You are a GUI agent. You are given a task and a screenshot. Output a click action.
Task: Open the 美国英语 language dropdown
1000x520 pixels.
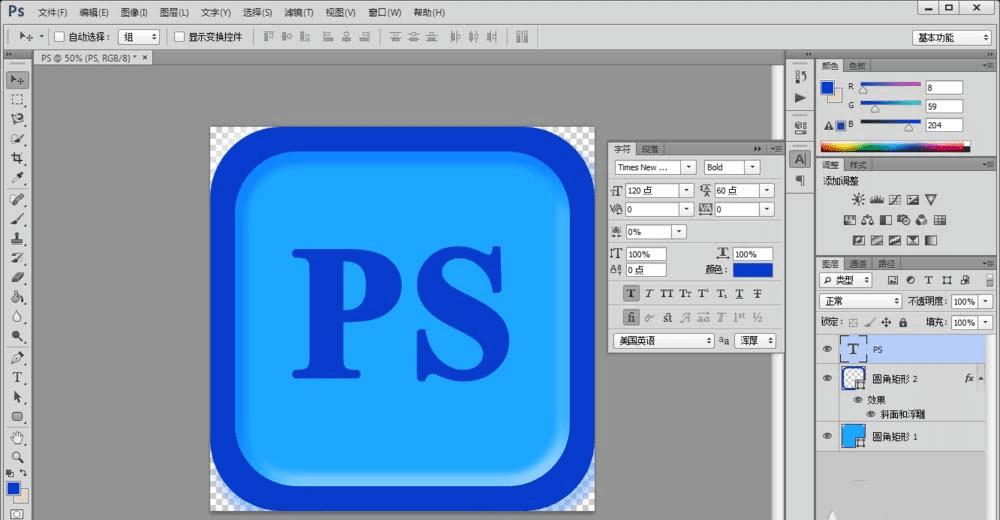(664, 341)
